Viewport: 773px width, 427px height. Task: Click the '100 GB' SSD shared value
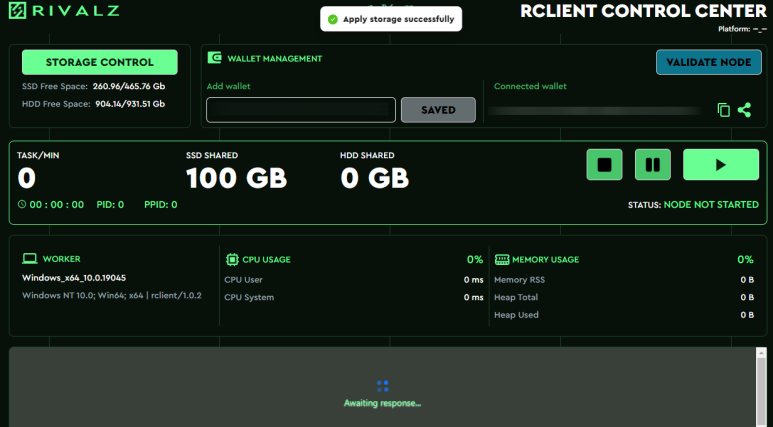(236, 178)
